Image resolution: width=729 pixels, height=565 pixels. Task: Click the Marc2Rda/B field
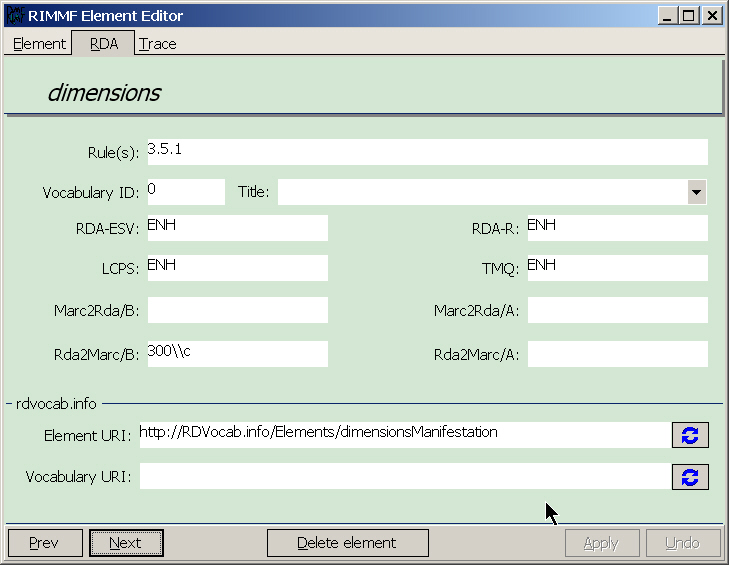tap(238, 310)
